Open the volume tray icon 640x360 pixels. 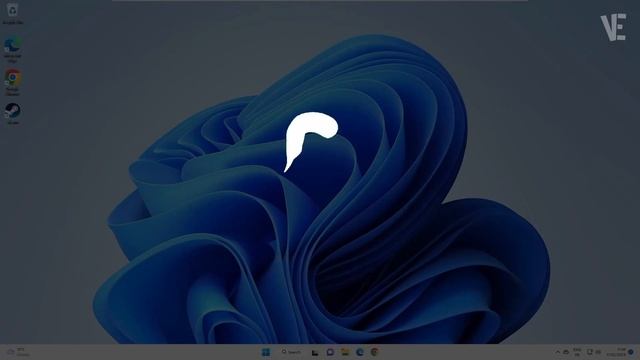(599, 352)
